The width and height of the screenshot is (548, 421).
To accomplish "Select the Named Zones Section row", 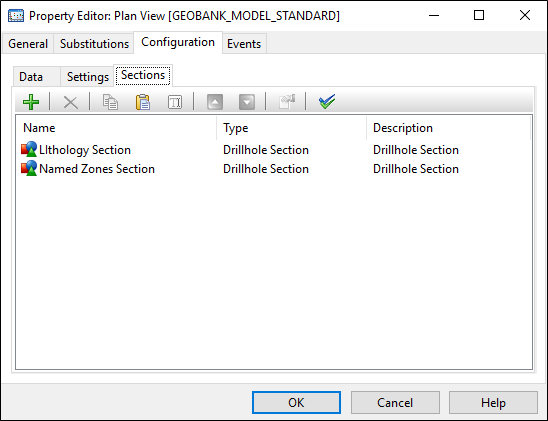I will (x=274, y=169).
